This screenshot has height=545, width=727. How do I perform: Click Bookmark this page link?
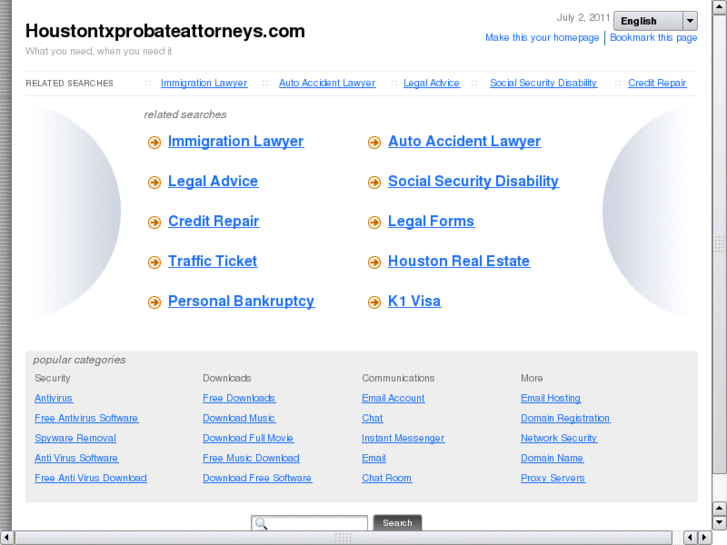tap(653, 38)
